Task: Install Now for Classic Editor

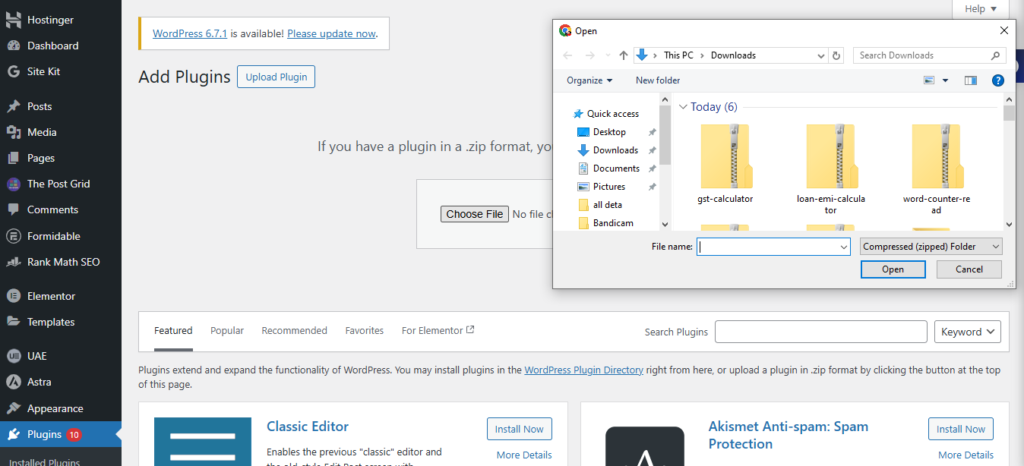Action: click(x=519, y=429)
